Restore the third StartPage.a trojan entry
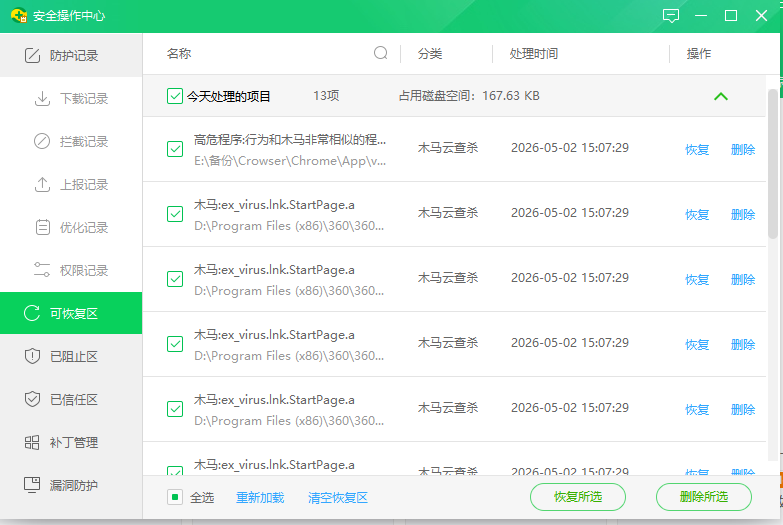The height and width of the screenshot is (525, 783). [697, 344]
